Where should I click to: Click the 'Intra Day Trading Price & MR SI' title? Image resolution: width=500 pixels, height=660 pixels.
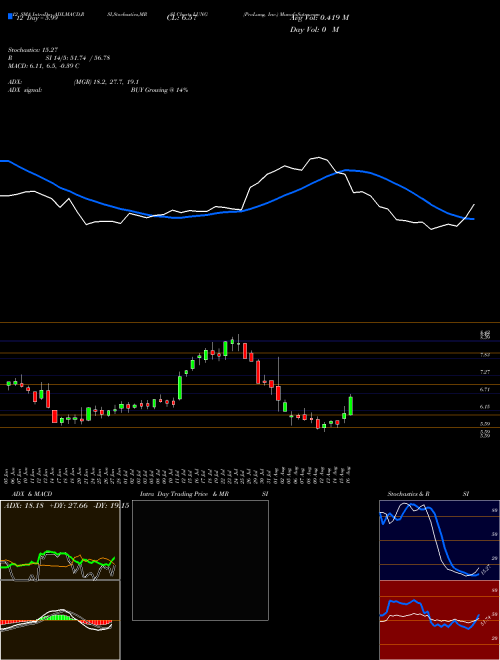[x=205, y=494]
